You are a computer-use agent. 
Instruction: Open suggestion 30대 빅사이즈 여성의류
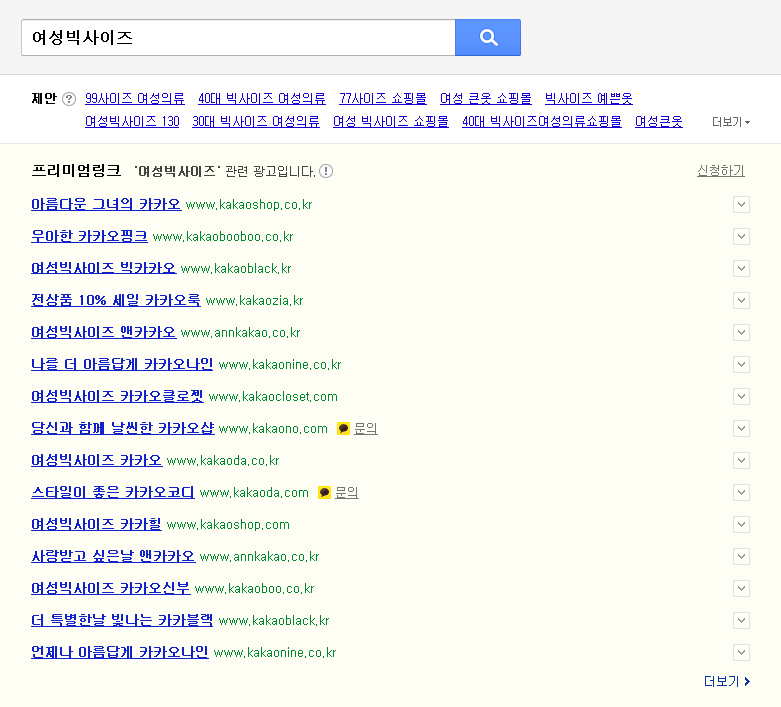[256, 122]
